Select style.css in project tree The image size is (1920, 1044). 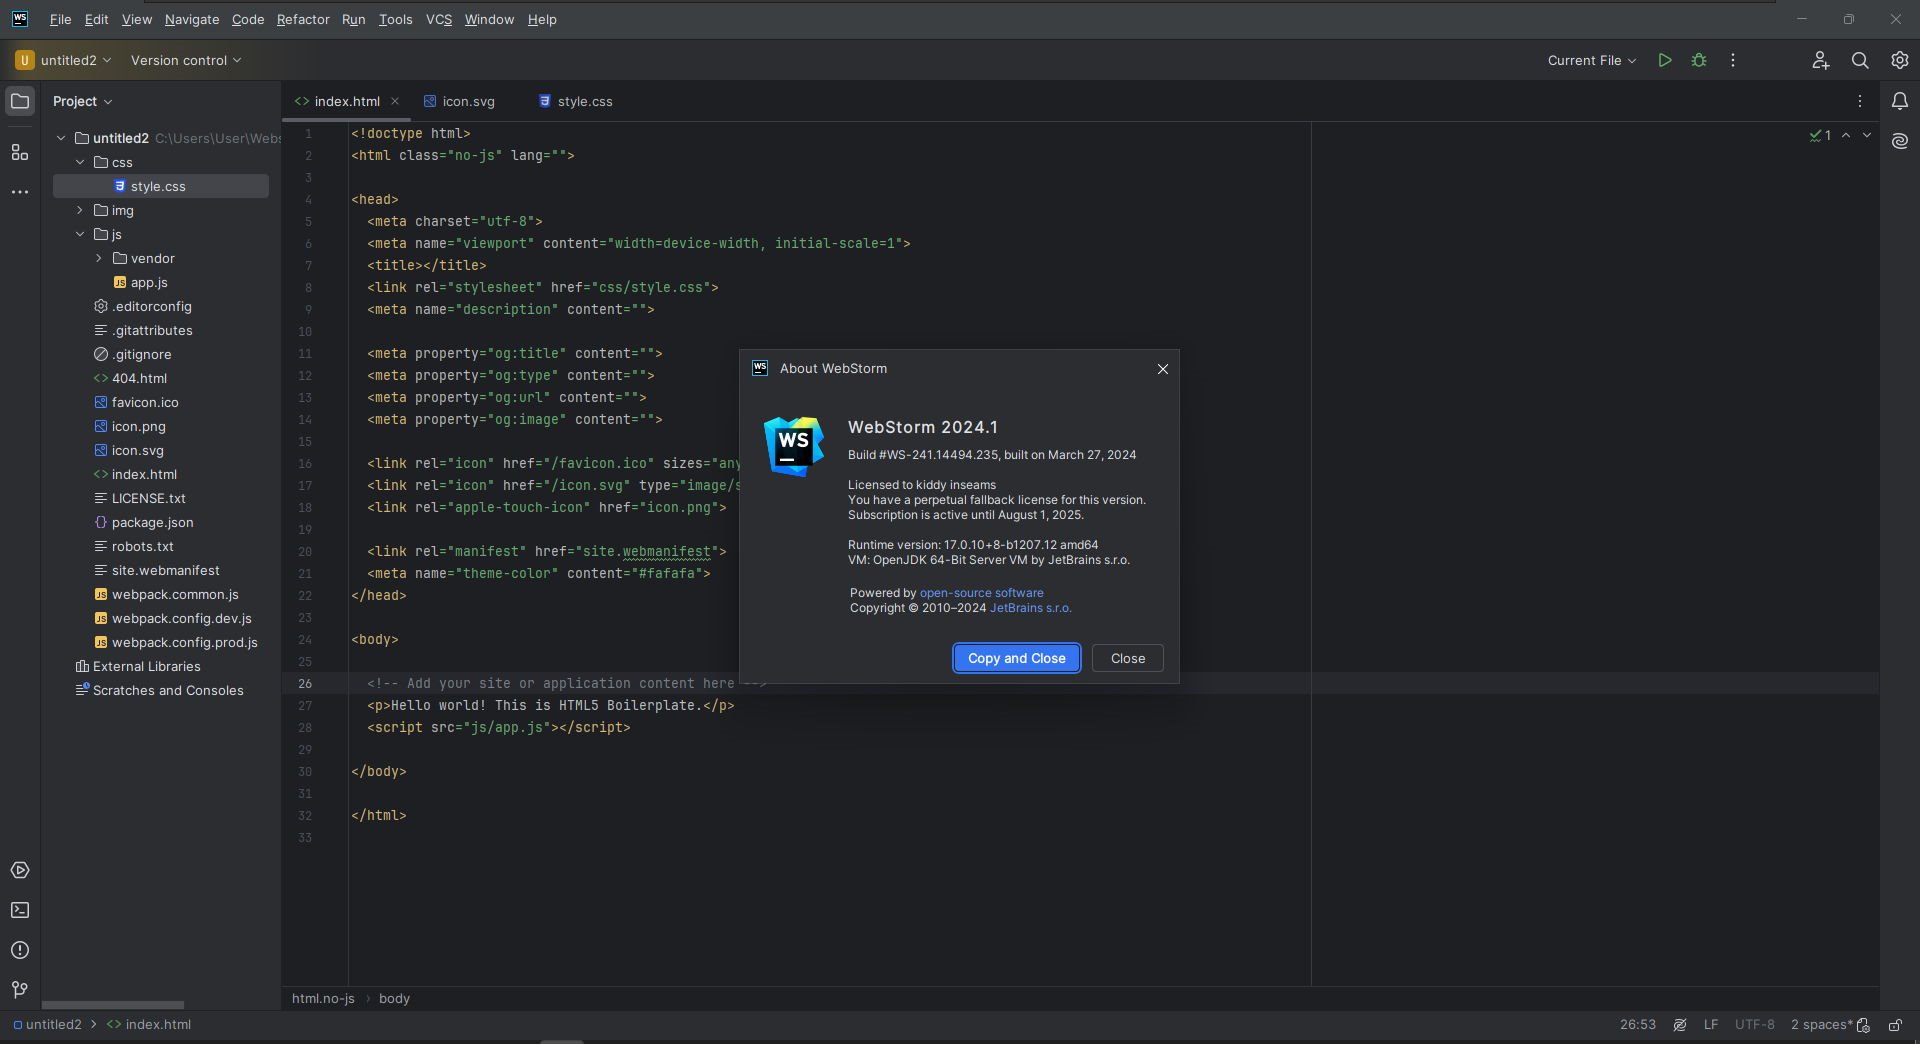(161, 186)
